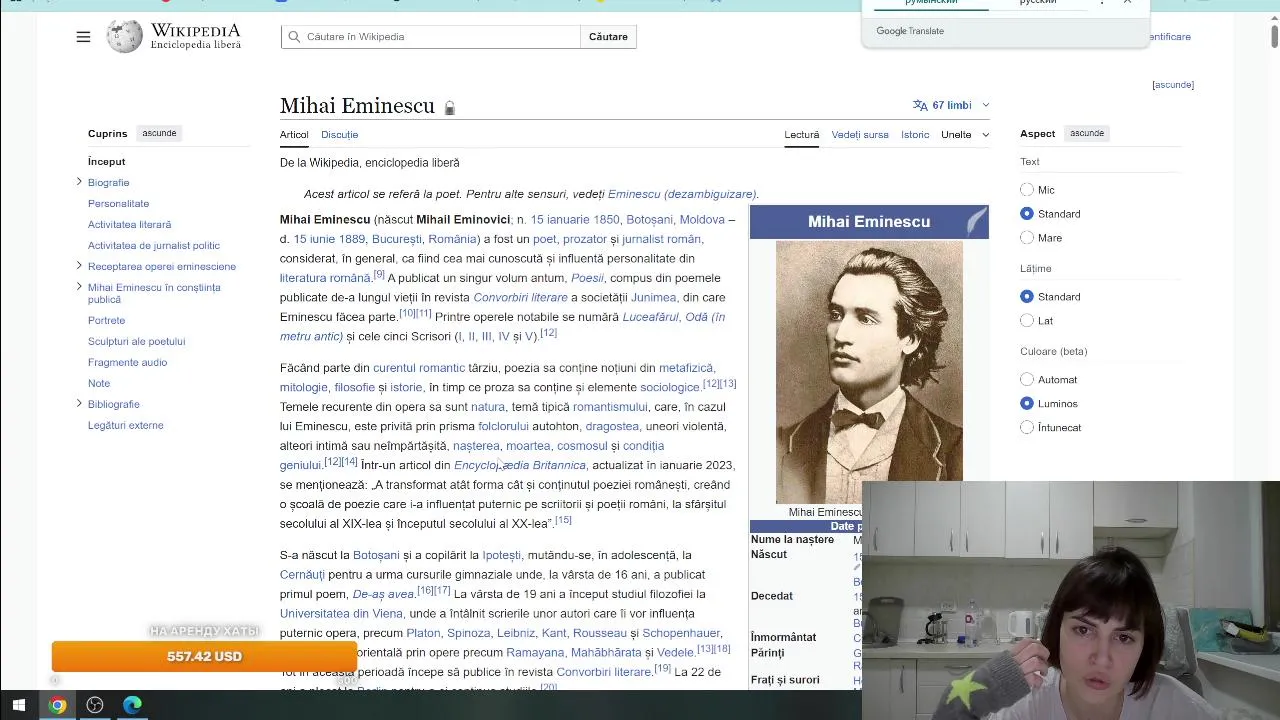The height and width of the screenshot is (720, 1280).
Task: Go to Note in the contents
Action: coord(99,383)
